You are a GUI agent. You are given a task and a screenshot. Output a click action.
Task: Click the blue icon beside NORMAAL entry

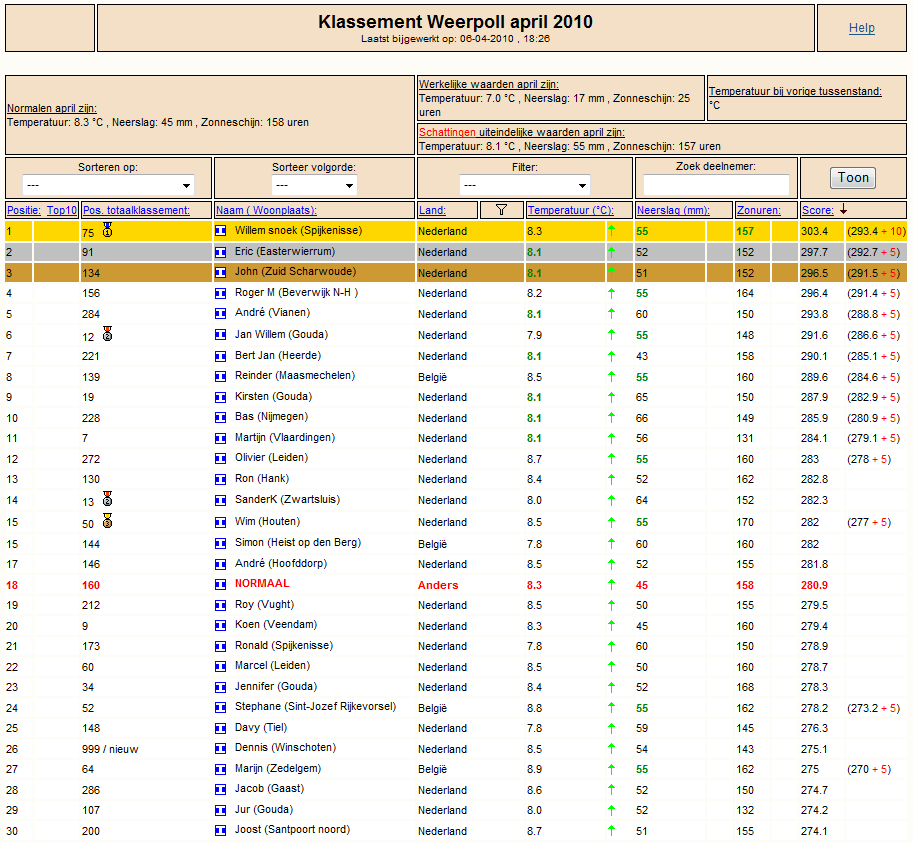coord(221,585)
